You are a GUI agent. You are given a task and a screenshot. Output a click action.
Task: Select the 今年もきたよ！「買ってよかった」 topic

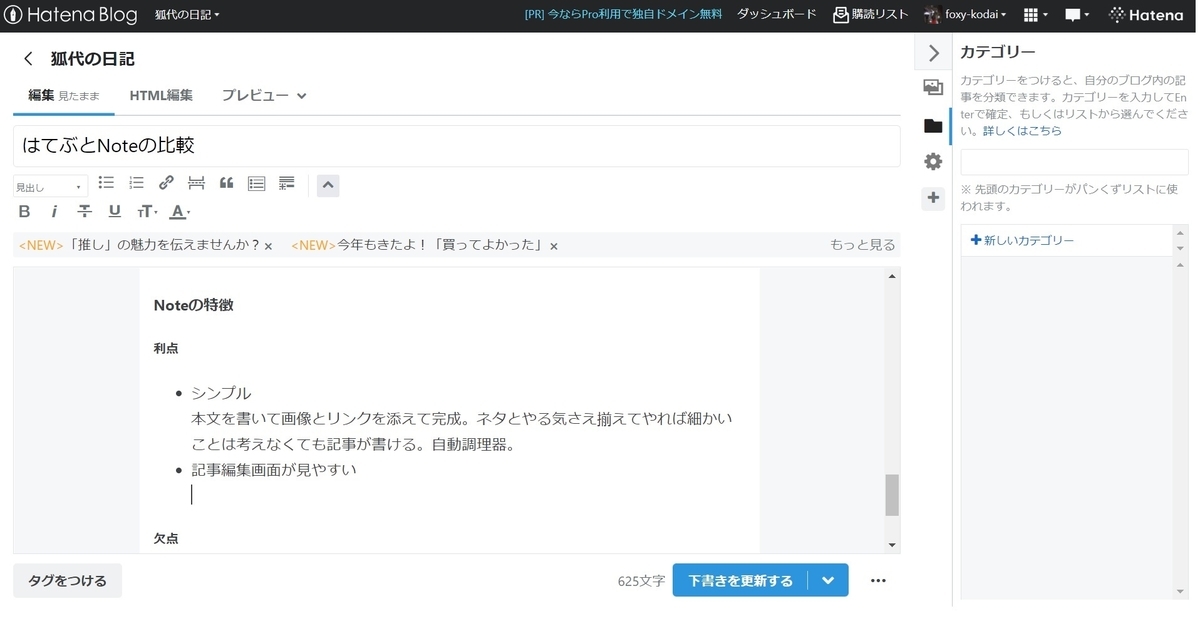(417, 245)
